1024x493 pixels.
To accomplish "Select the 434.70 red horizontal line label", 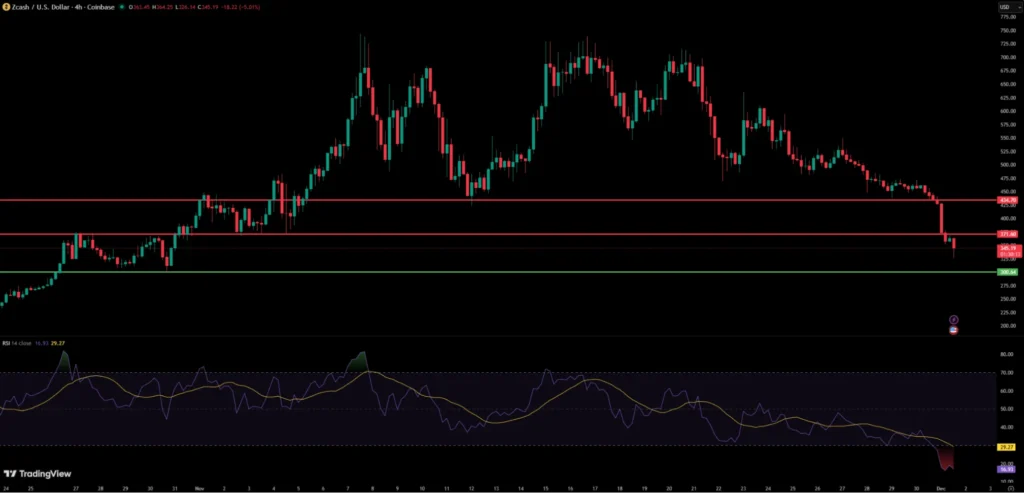I will point(1006,200).
